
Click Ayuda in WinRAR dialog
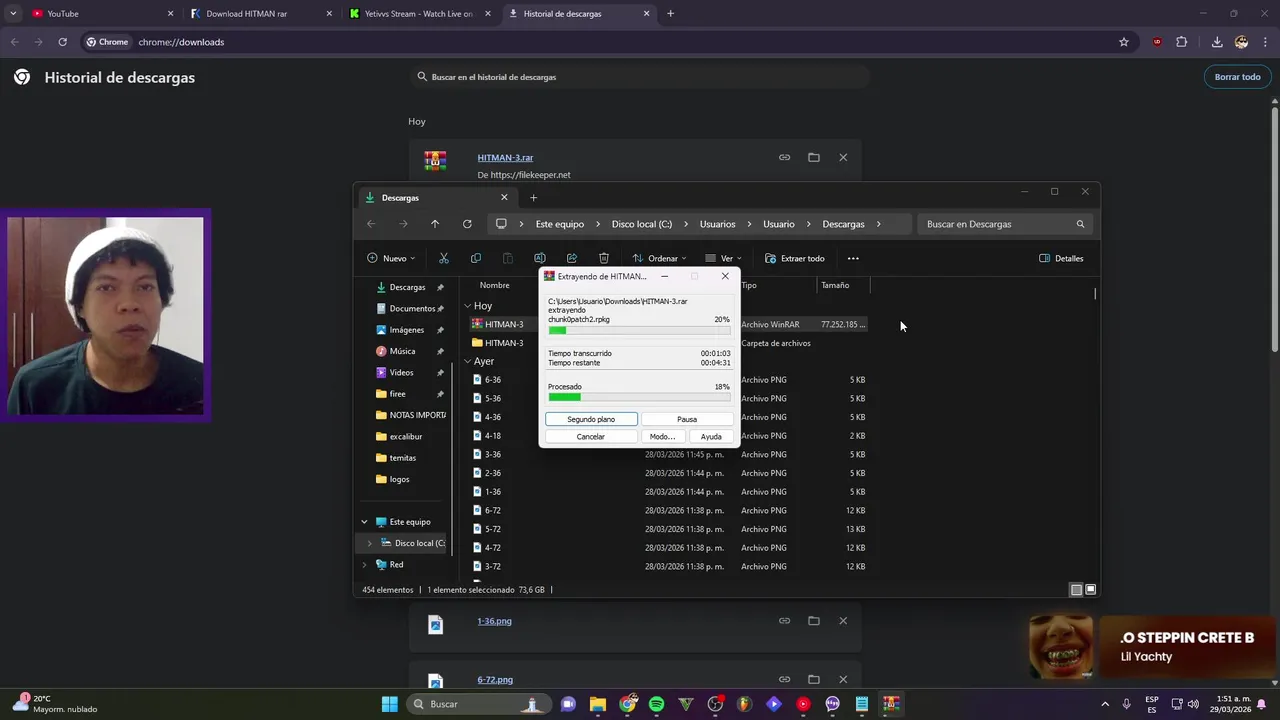pos(711,437)
